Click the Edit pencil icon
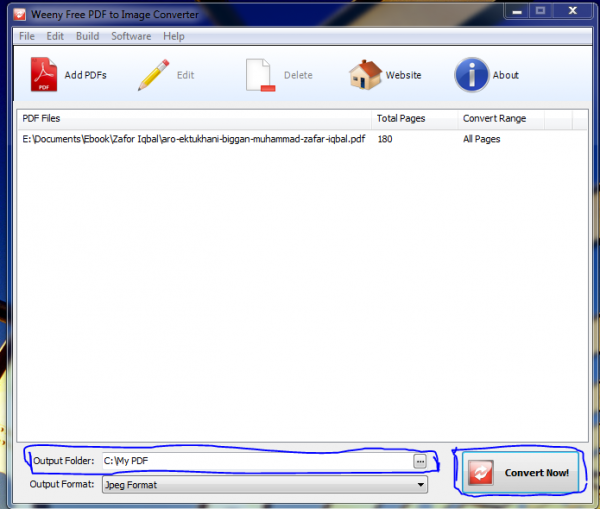 153,75
